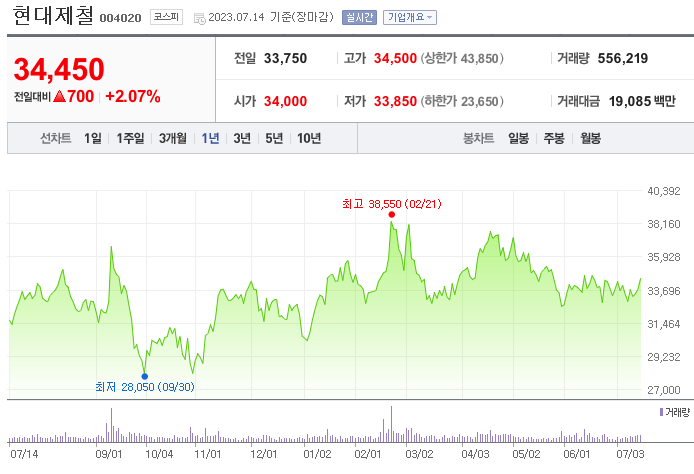Click the red 최고 peak marker dot
The height and width of the screenshot is (474, 694).
(392, 215)
